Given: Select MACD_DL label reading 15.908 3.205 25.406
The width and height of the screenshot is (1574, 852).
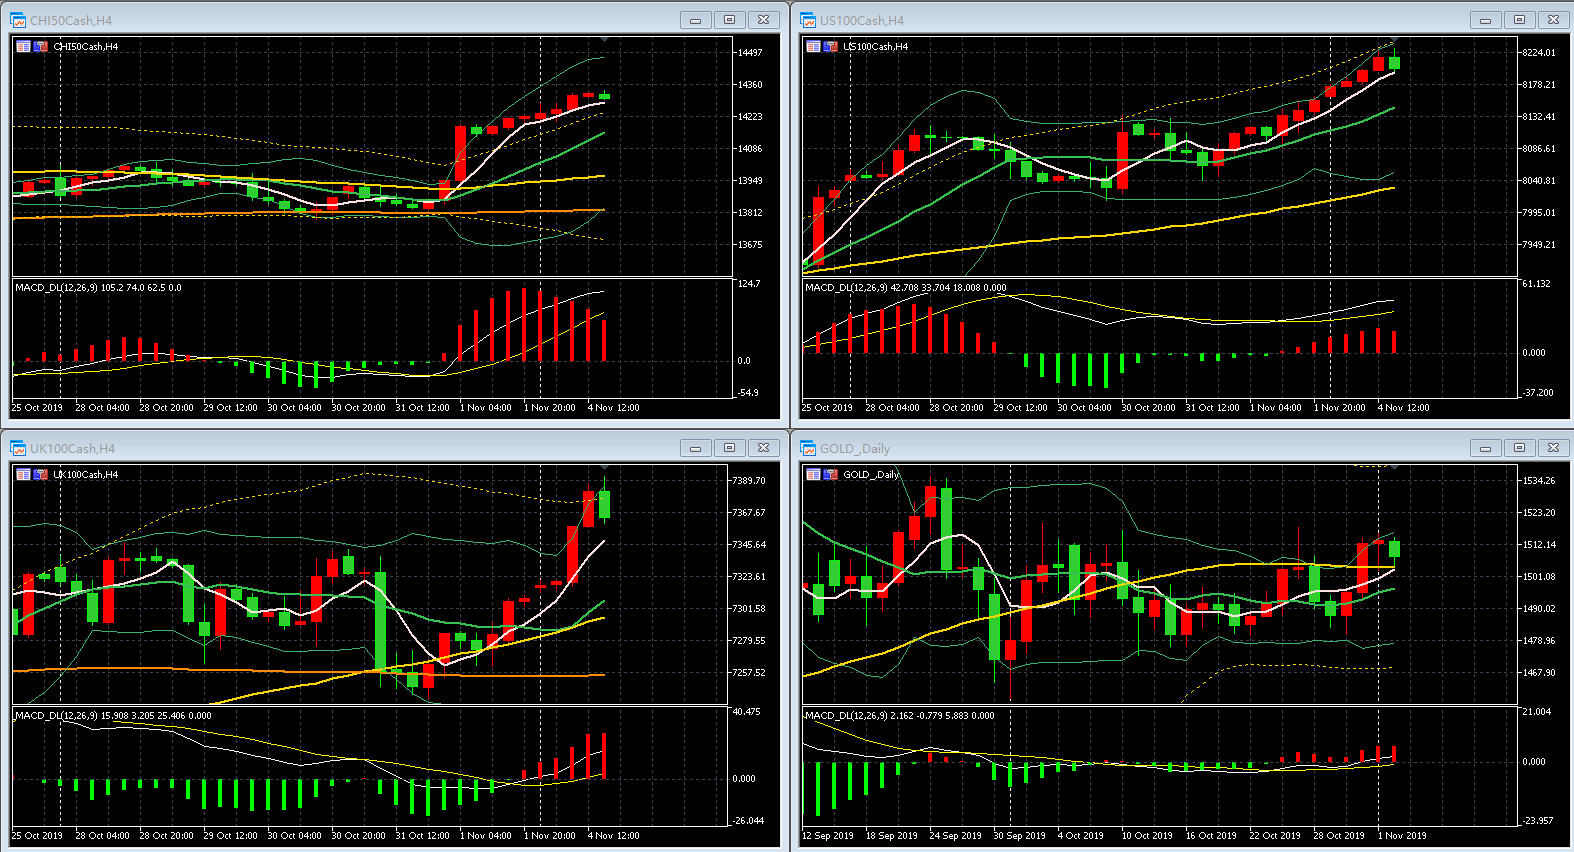Looking at the screenshot, I should (113, 715).
